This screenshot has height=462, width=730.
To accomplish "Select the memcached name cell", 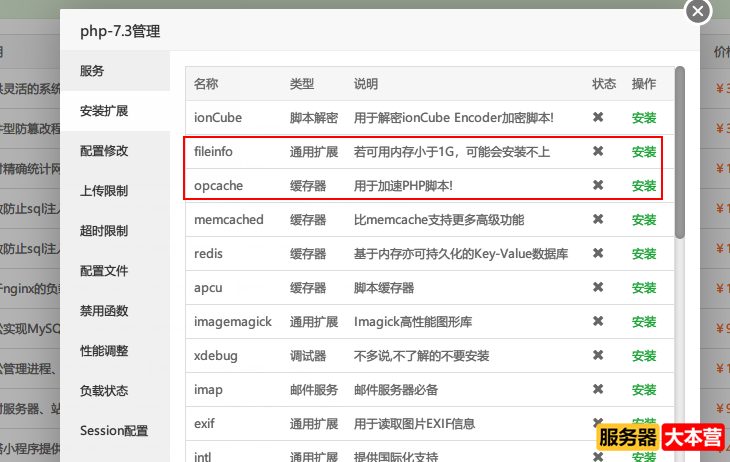I will coord(229,220).
